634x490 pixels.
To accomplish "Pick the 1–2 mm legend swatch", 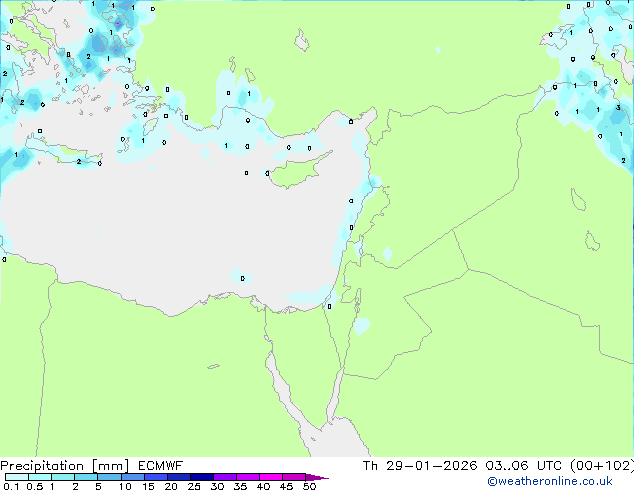I will click(x=63, y=477).
